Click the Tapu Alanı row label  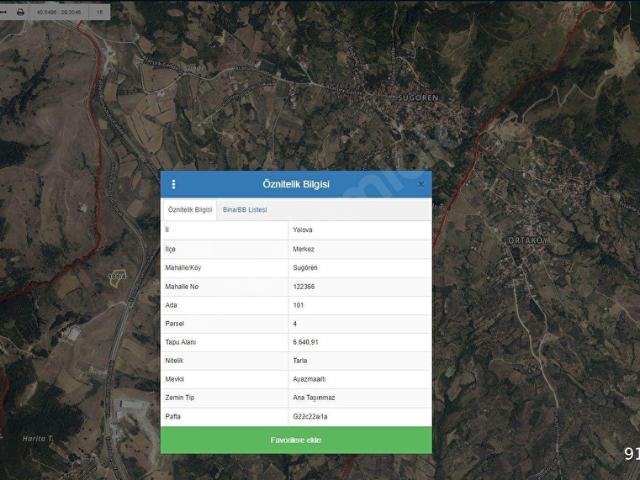tap(180, 342)
